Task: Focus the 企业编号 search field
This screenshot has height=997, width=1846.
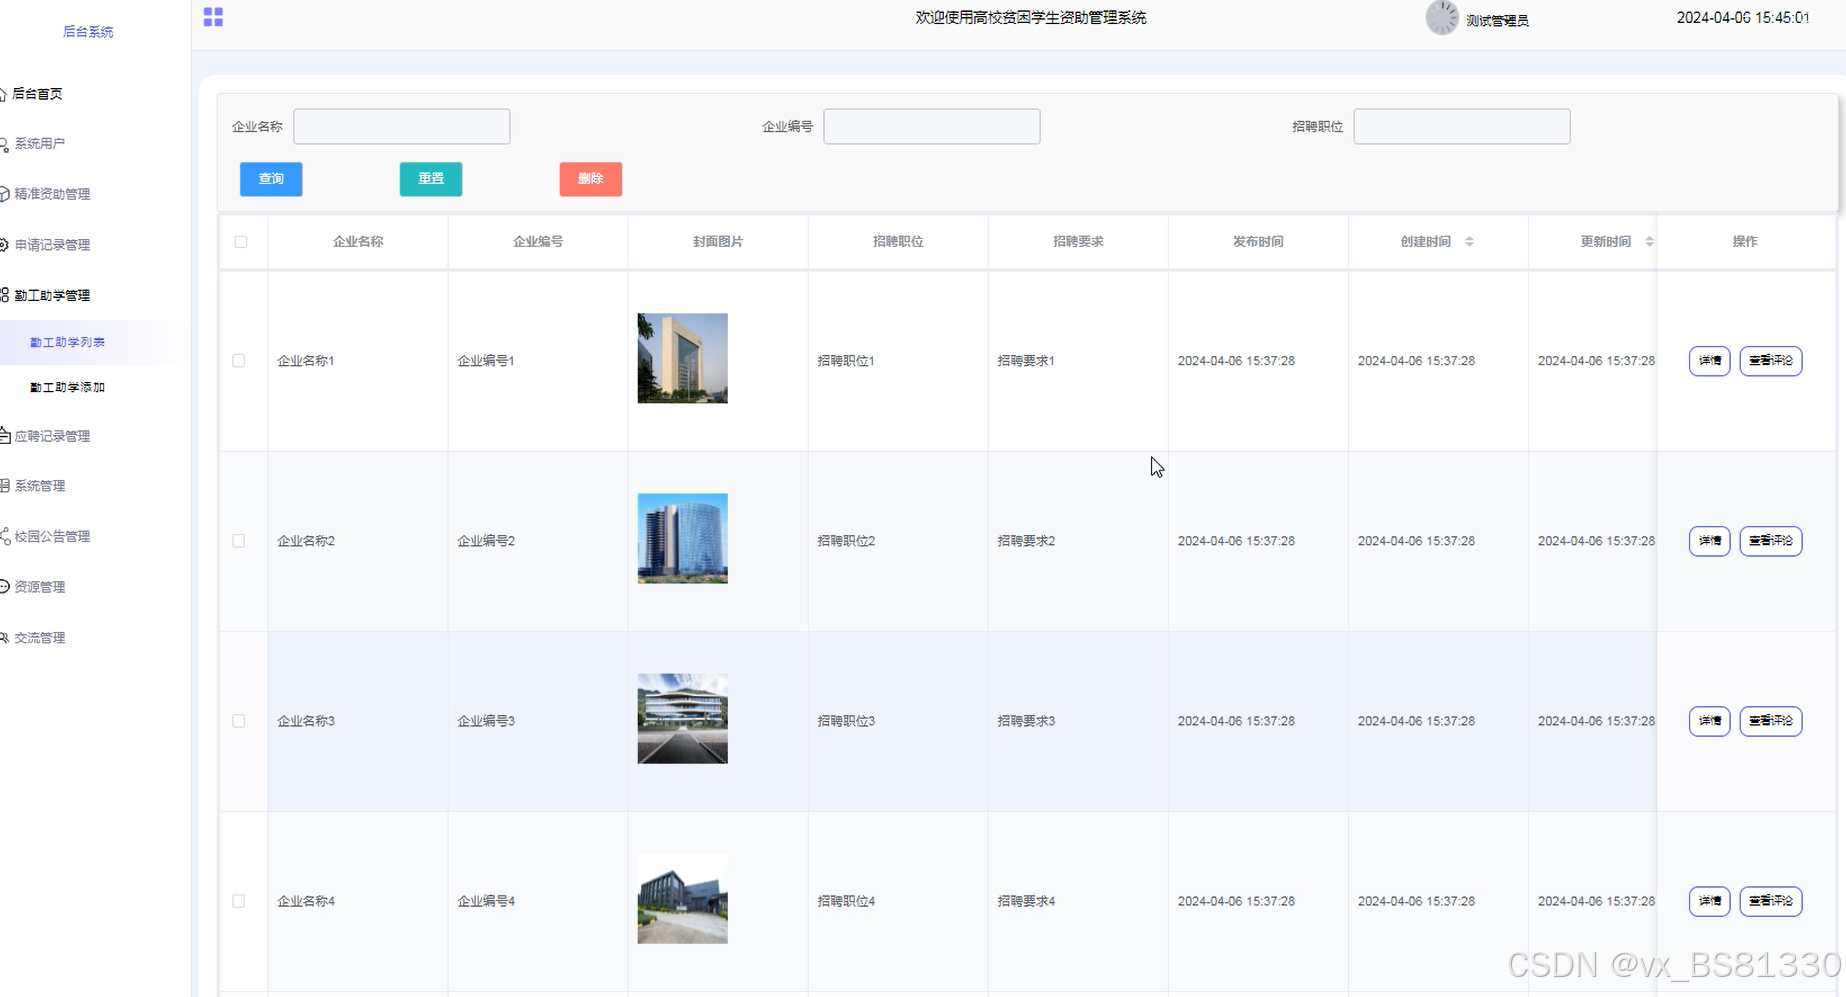Action: point(932,127)
